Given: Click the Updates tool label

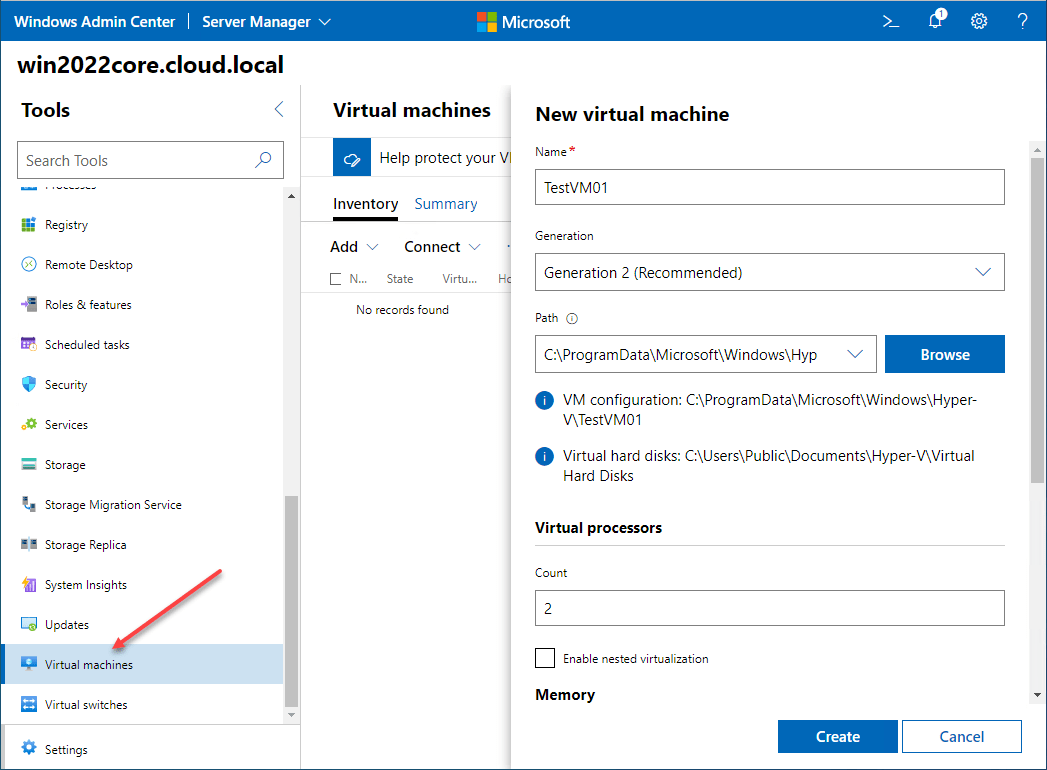Looking at the screenshot, I should 67,625.
